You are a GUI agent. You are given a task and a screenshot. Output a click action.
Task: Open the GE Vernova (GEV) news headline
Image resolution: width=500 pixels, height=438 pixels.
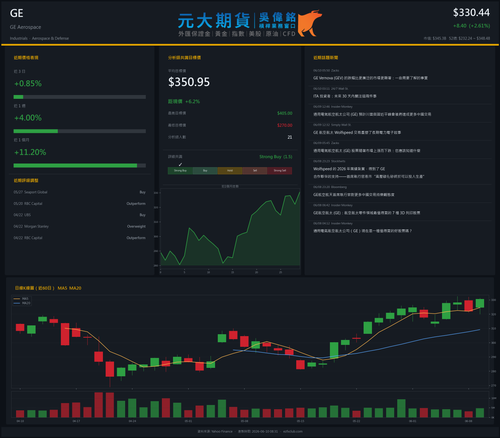pos(370,78)
